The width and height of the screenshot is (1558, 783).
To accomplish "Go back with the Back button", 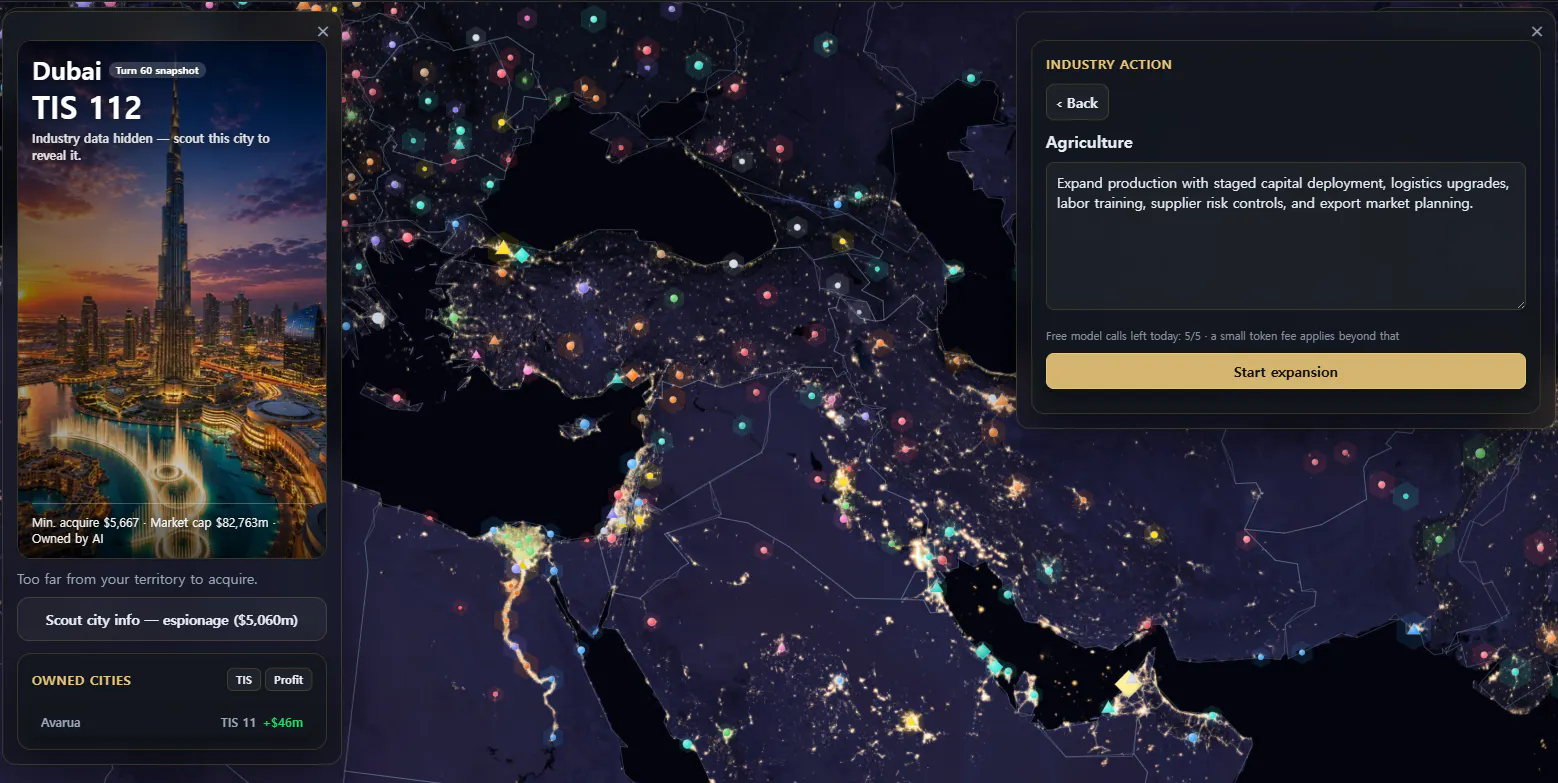I will click(x=1077, y=103).
